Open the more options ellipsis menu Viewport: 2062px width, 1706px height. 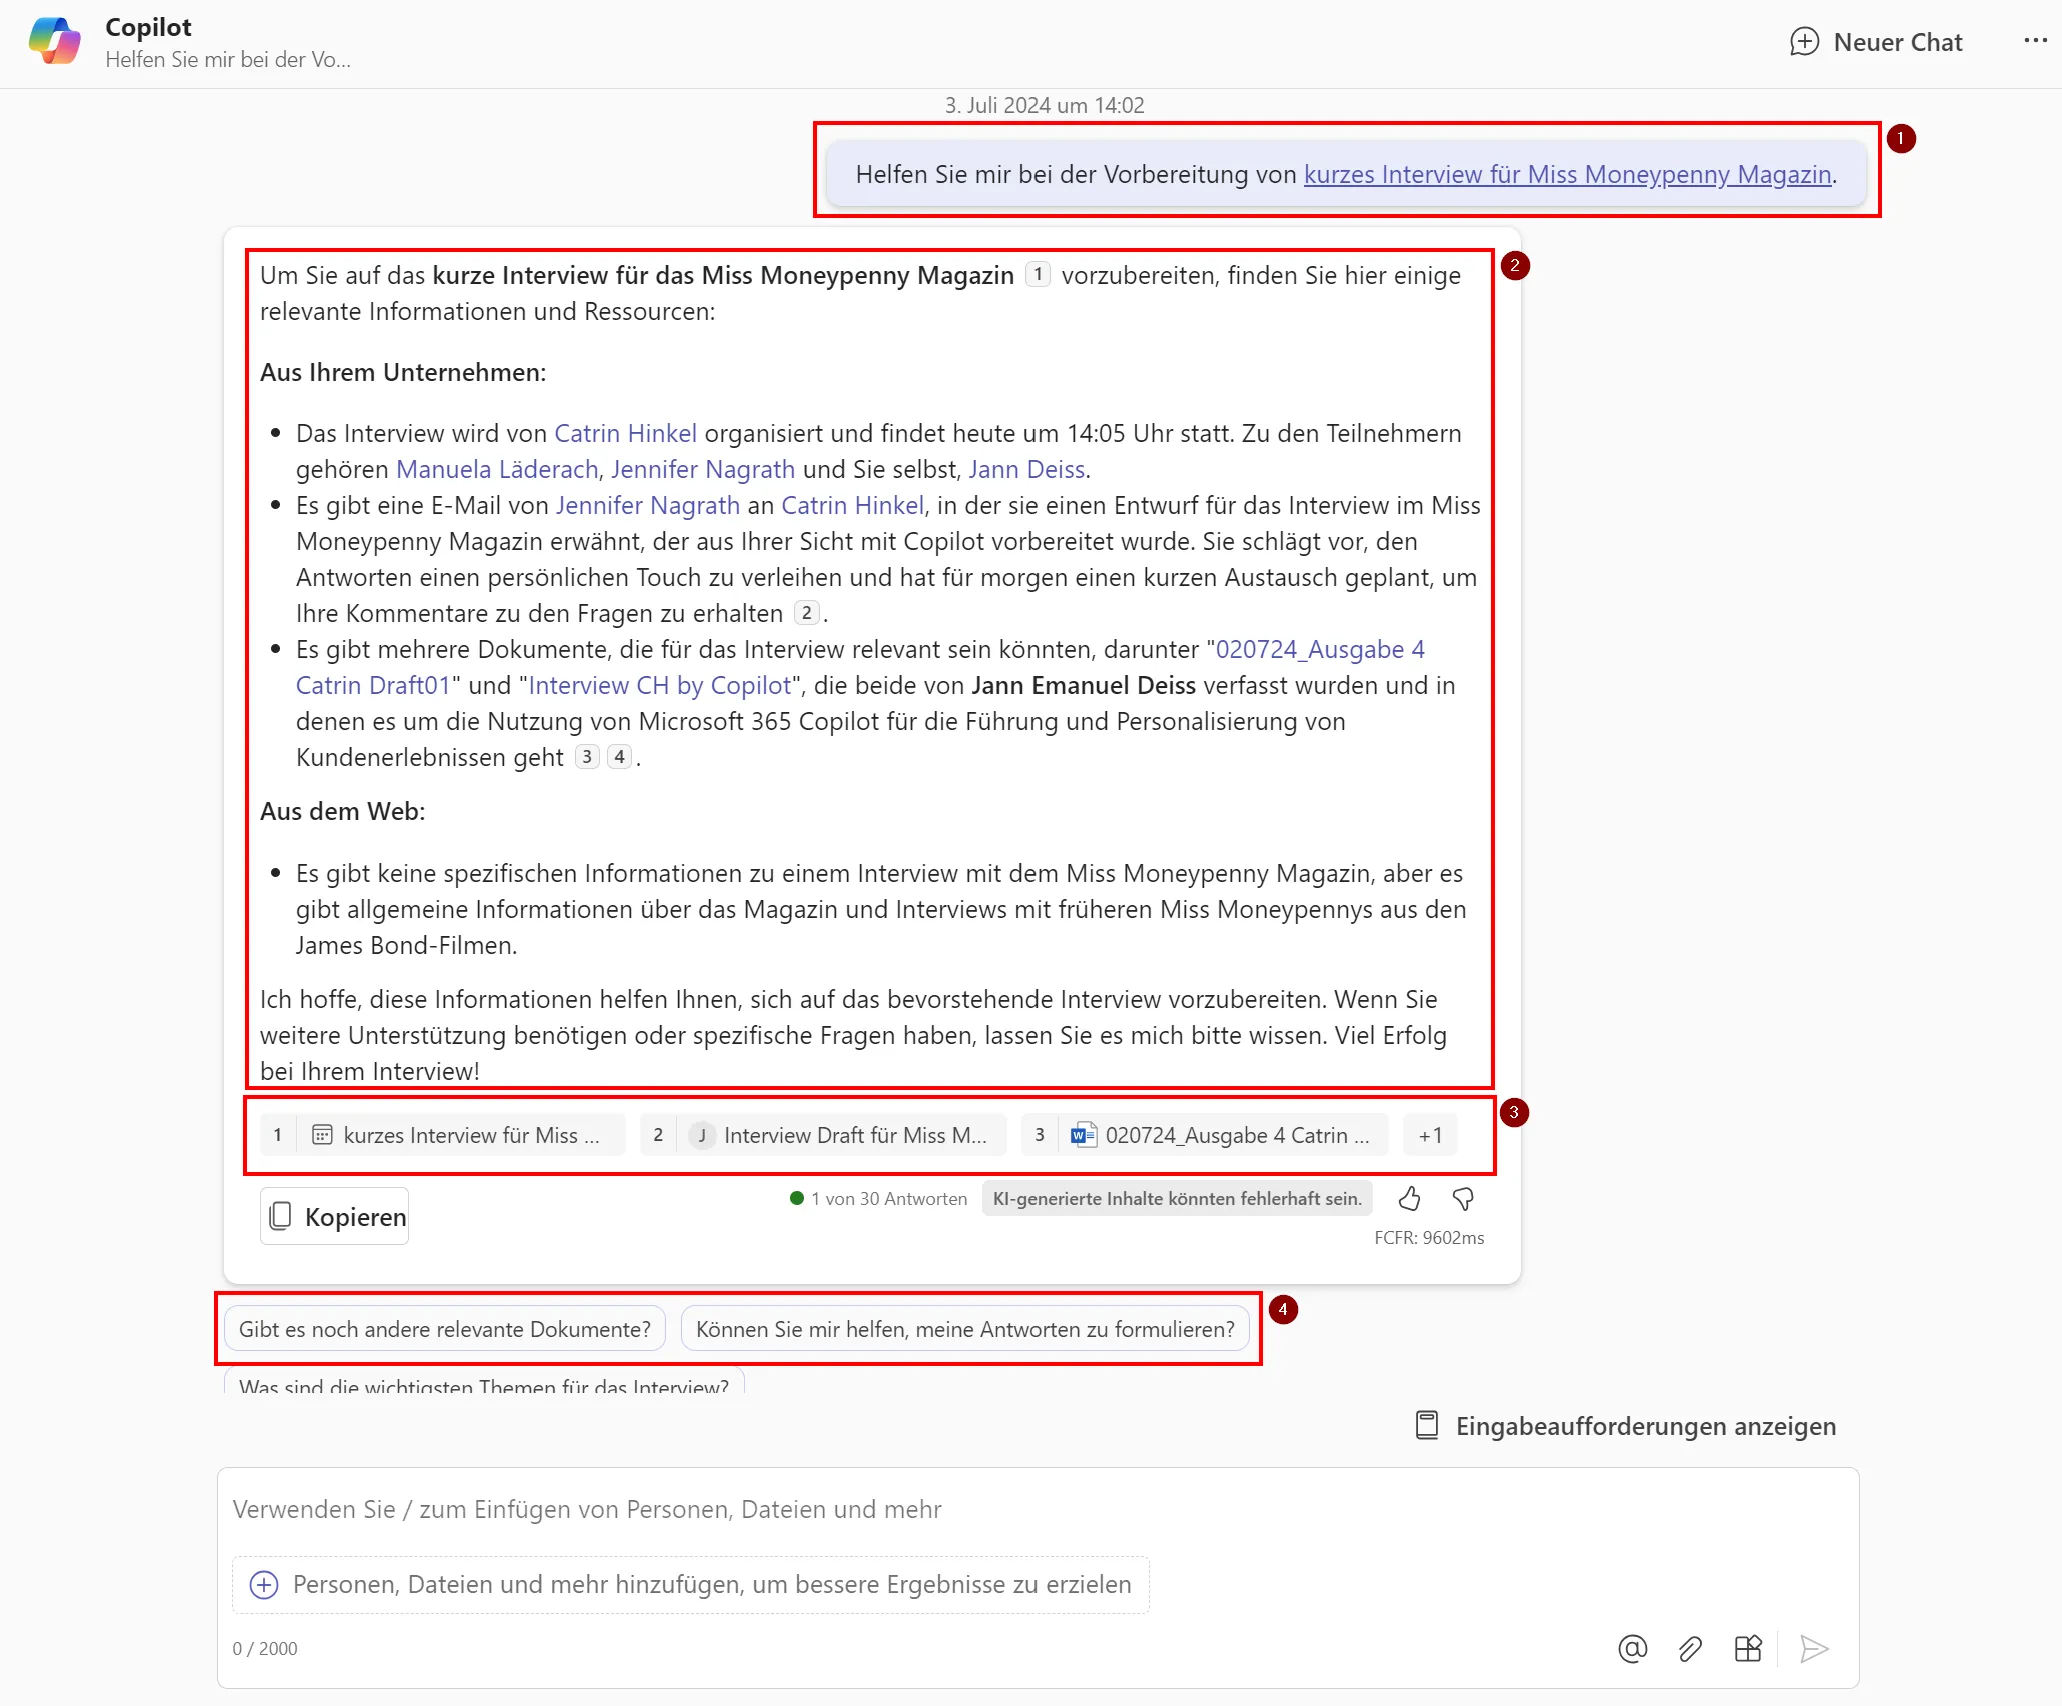pyautogui.click(x=2035, y=41)
